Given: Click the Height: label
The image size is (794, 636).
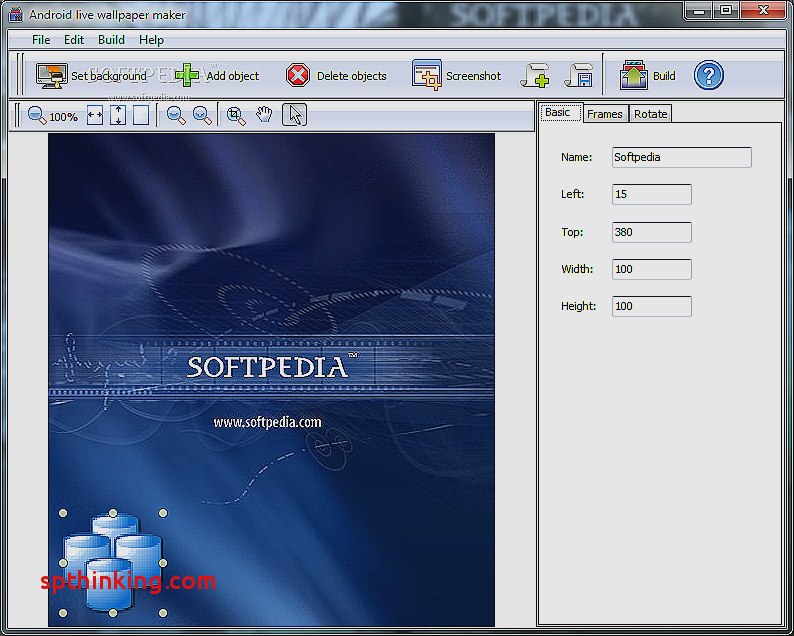Looking at the screenshot, I should click(x=578, y=306).
